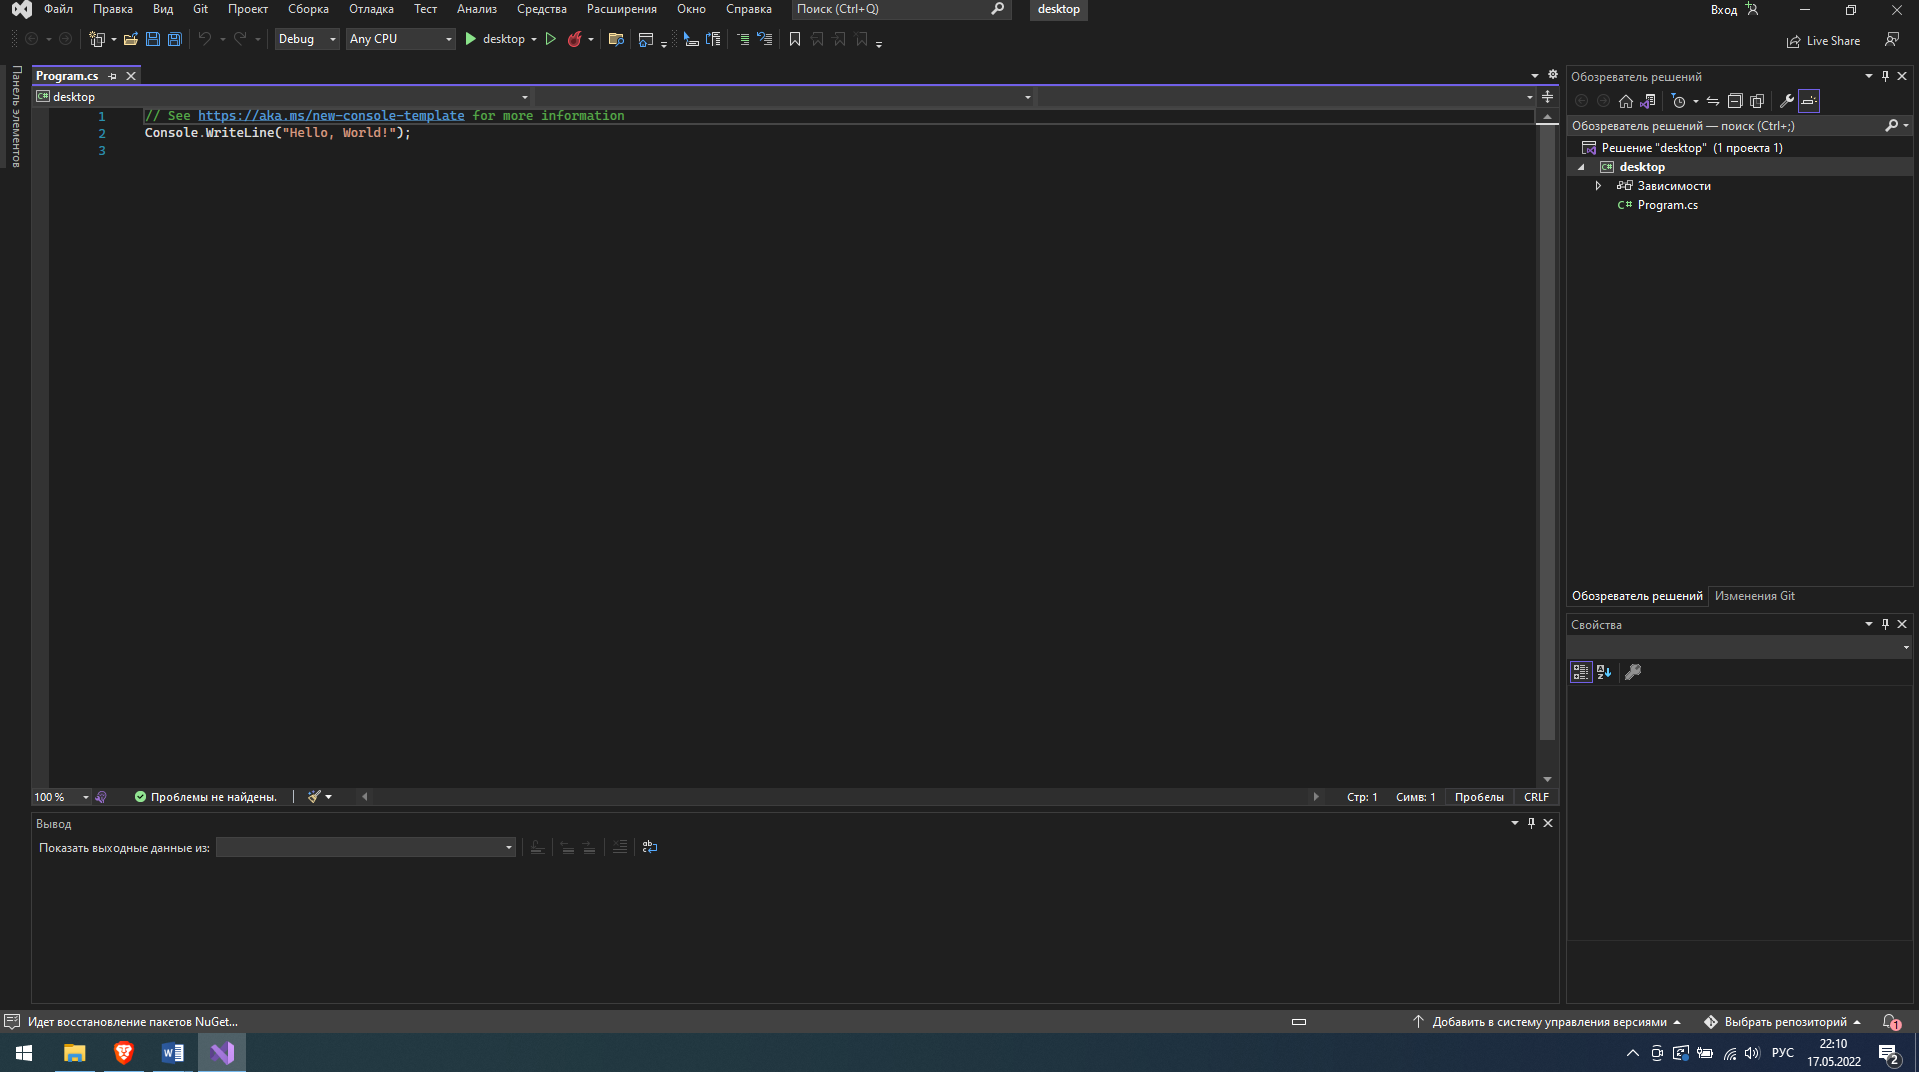Open the aka.ms new-console-template link
The image size is (1919, 1072).
[x=331, y=116]
